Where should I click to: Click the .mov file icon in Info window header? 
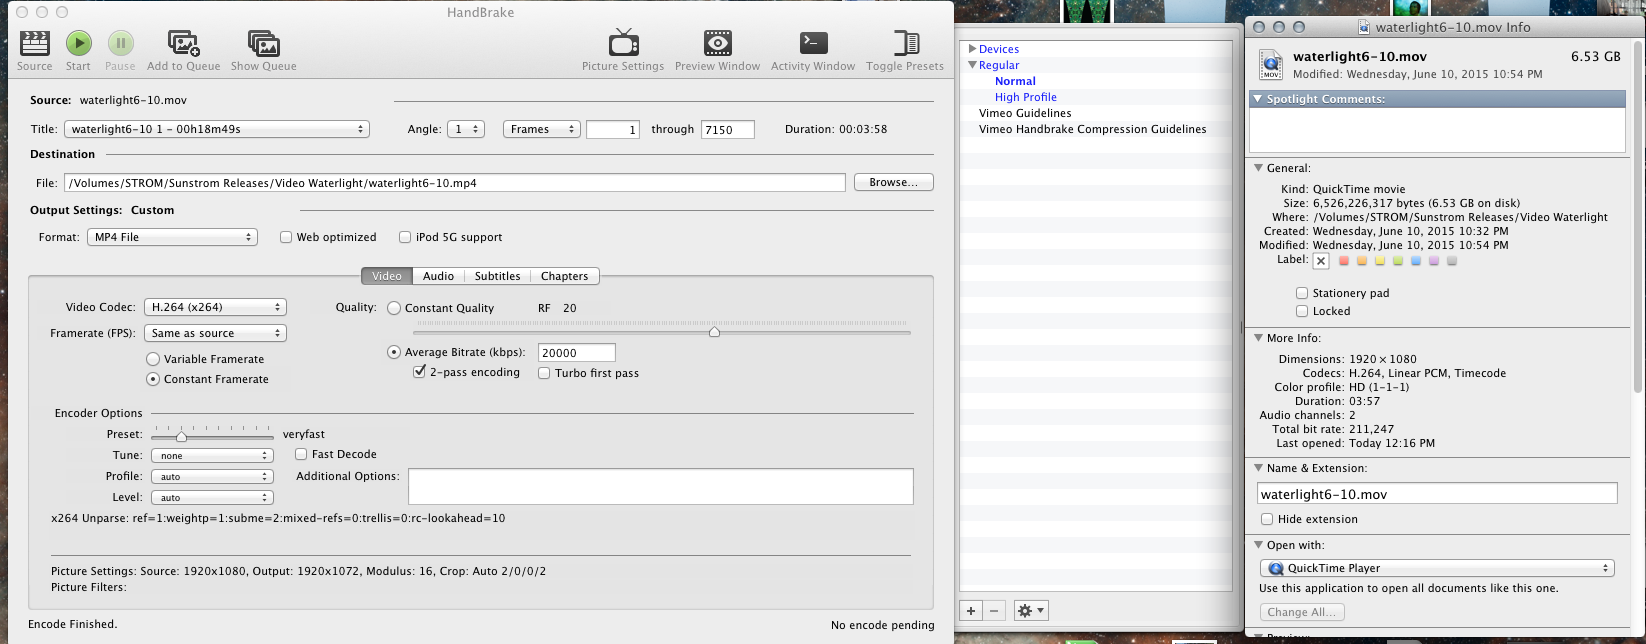pyautogui.click(x=1270, y=65)
